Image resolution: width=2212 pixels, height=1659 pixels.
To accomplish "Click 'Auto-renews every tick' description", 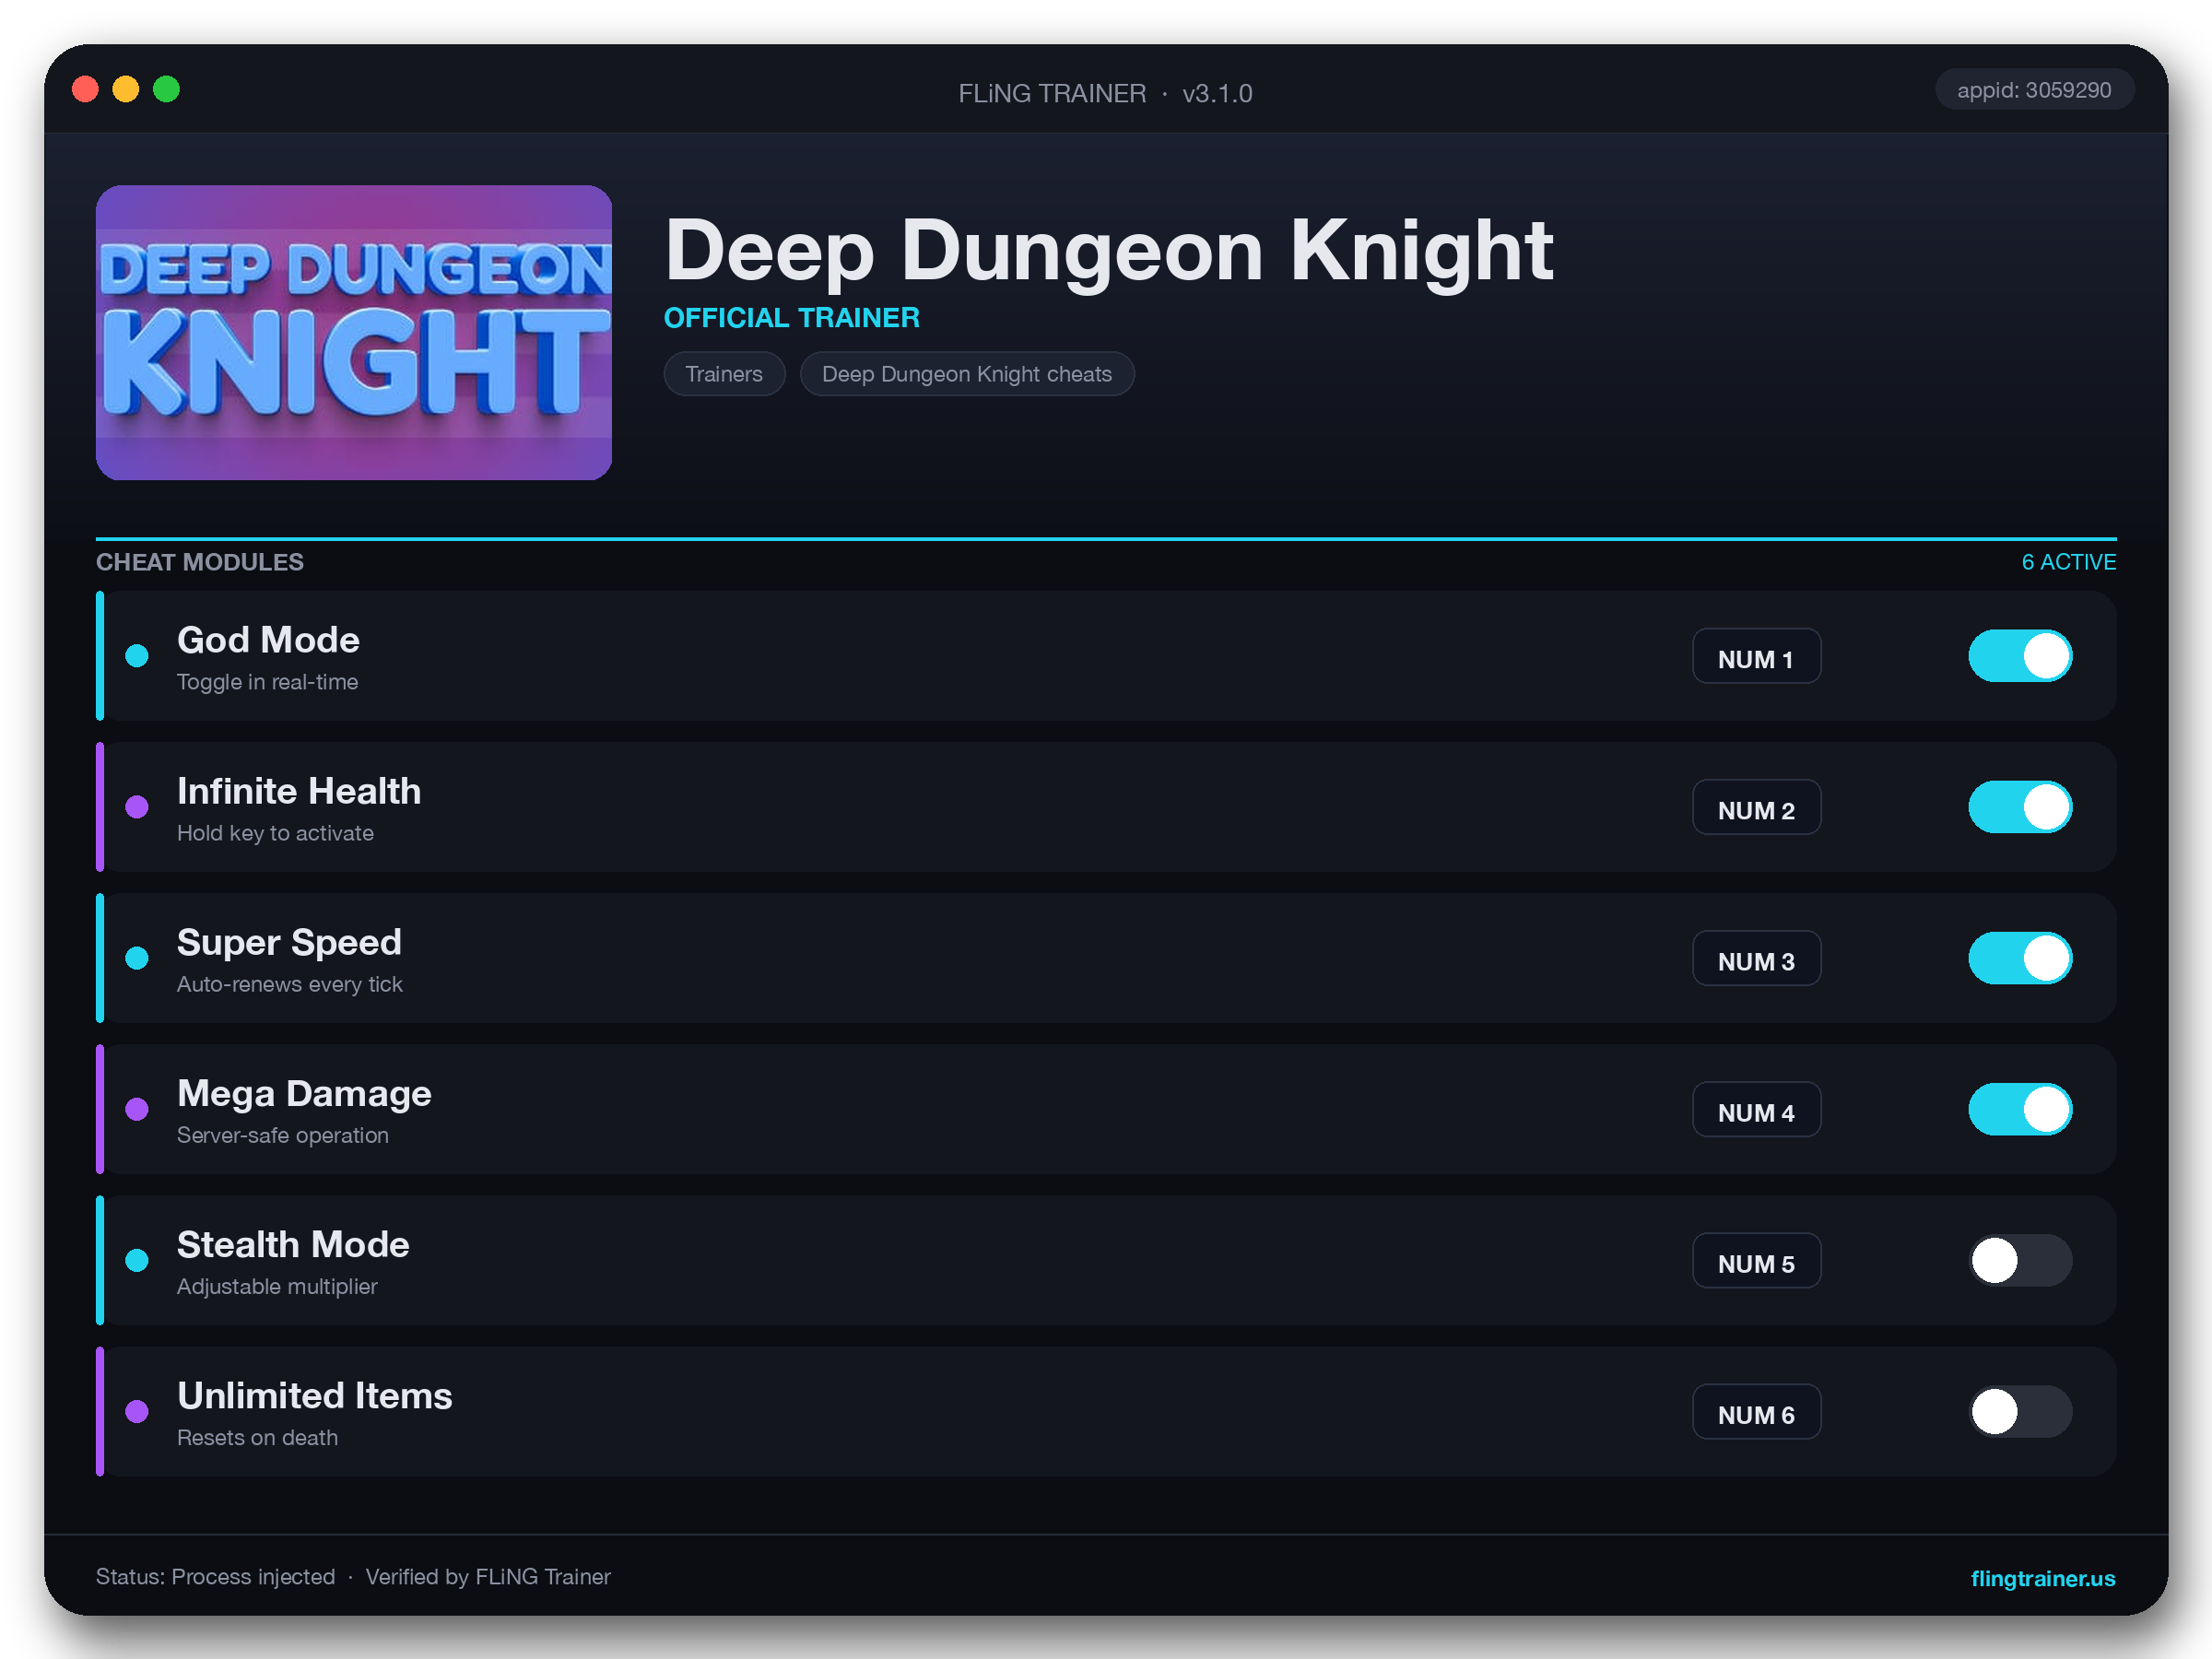I will pos(289,984).
